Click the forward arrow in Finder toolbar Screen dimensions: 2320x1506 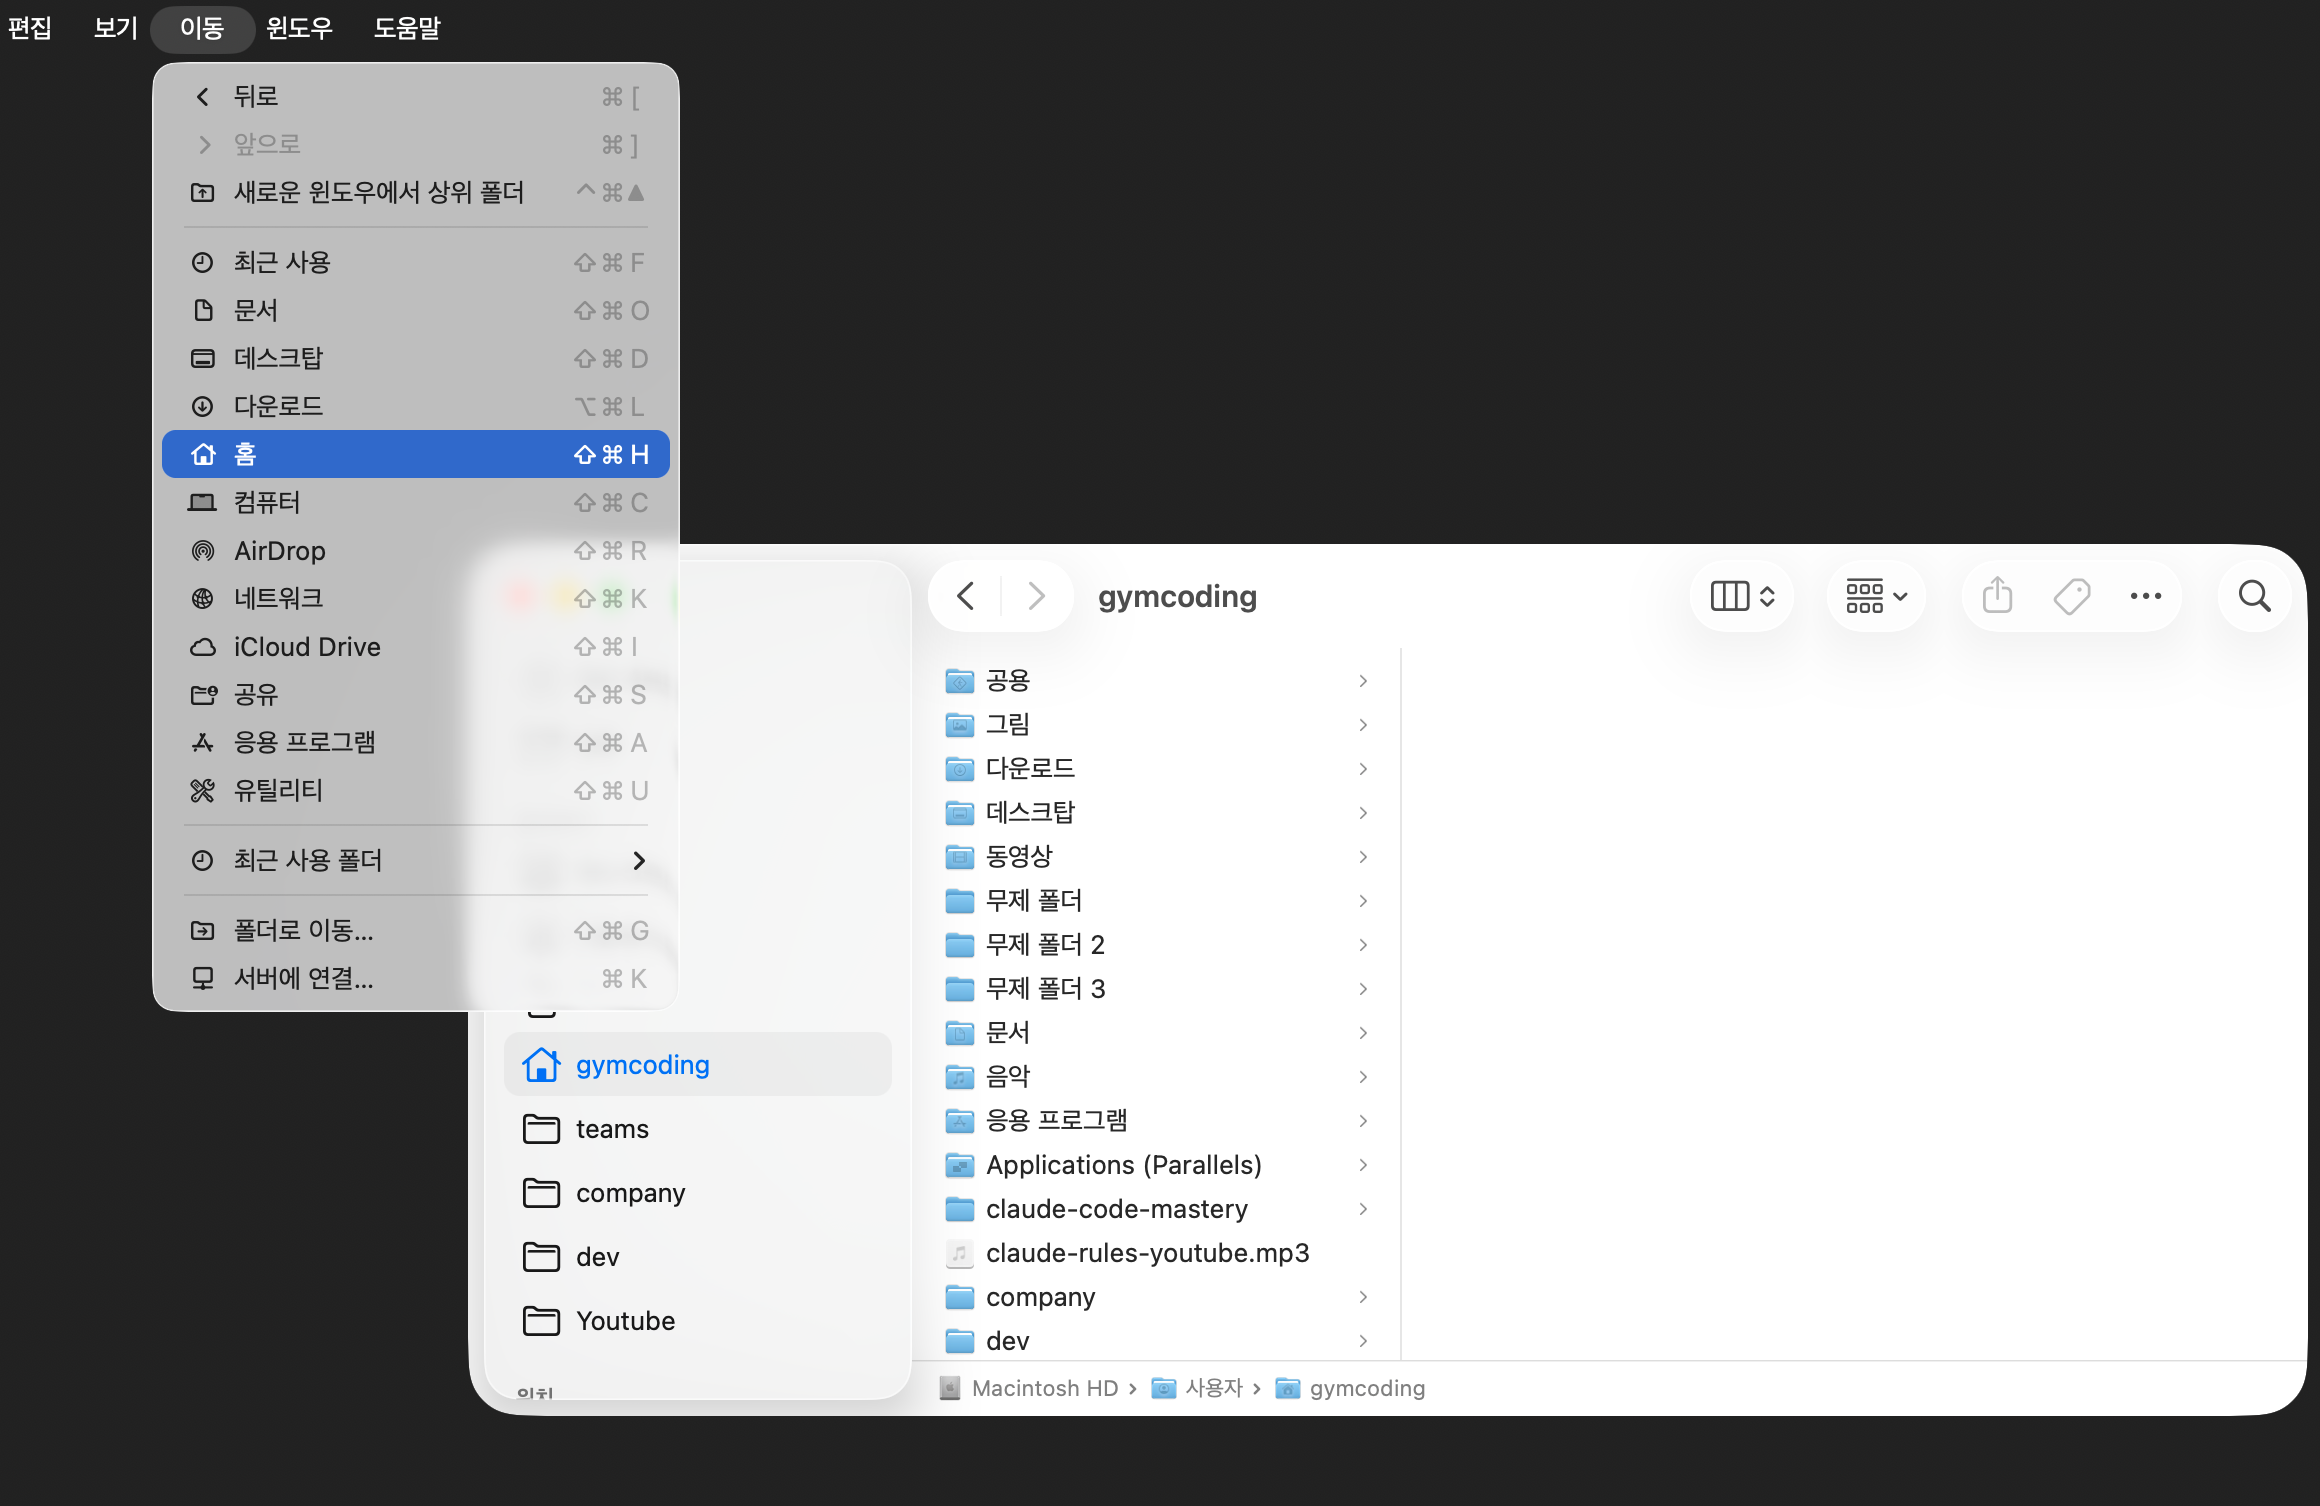tap(1036, 596)
